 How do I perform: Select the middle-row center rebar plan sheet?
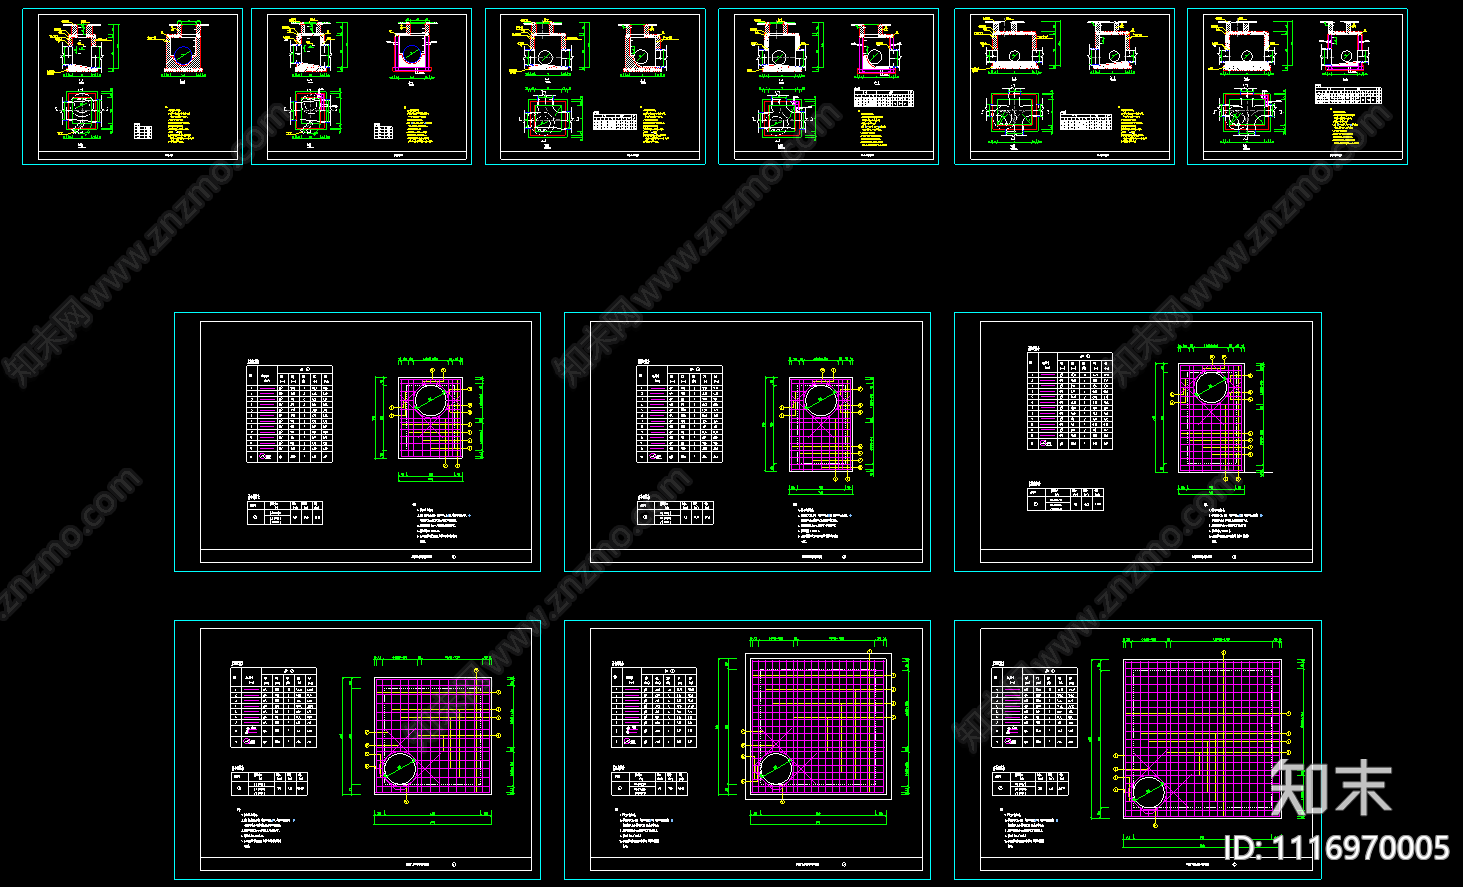tap(747, 442)
